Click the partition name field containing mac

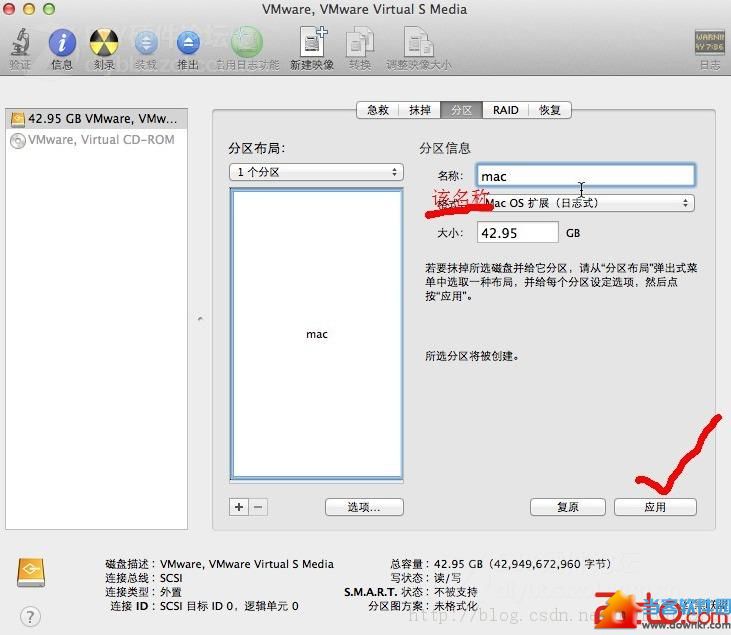(x=586, y=176)
